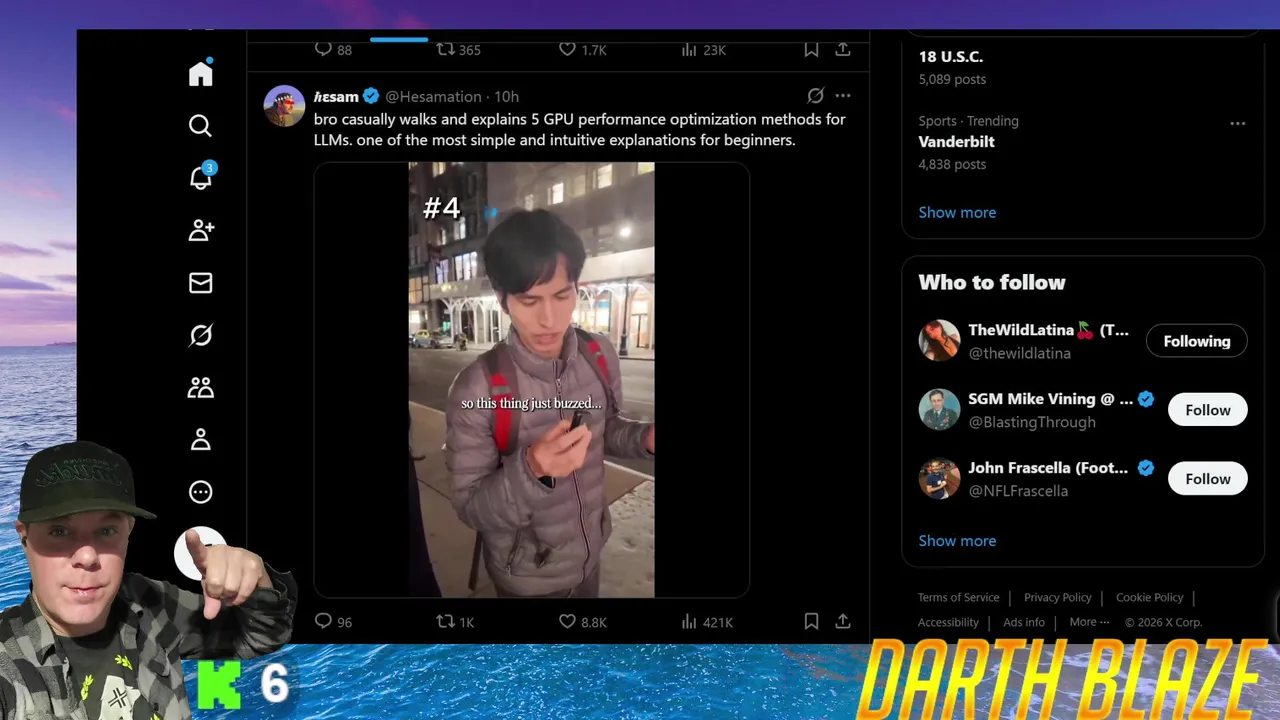
Task: Open Grok icon in sidebar
Action: 201,335
